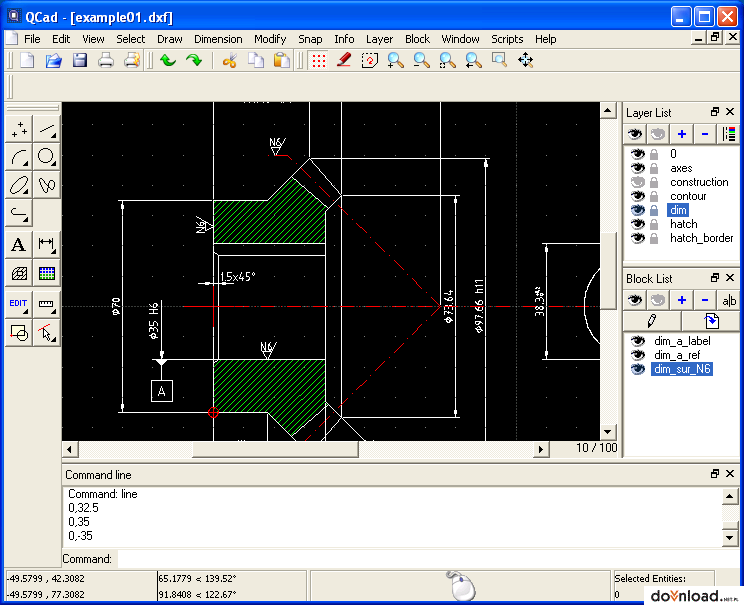Viewport: 744px width, 605px height.
Task: Click Zoom In magnifier icon
Action: pyautogui.click(x=396, y=60)
